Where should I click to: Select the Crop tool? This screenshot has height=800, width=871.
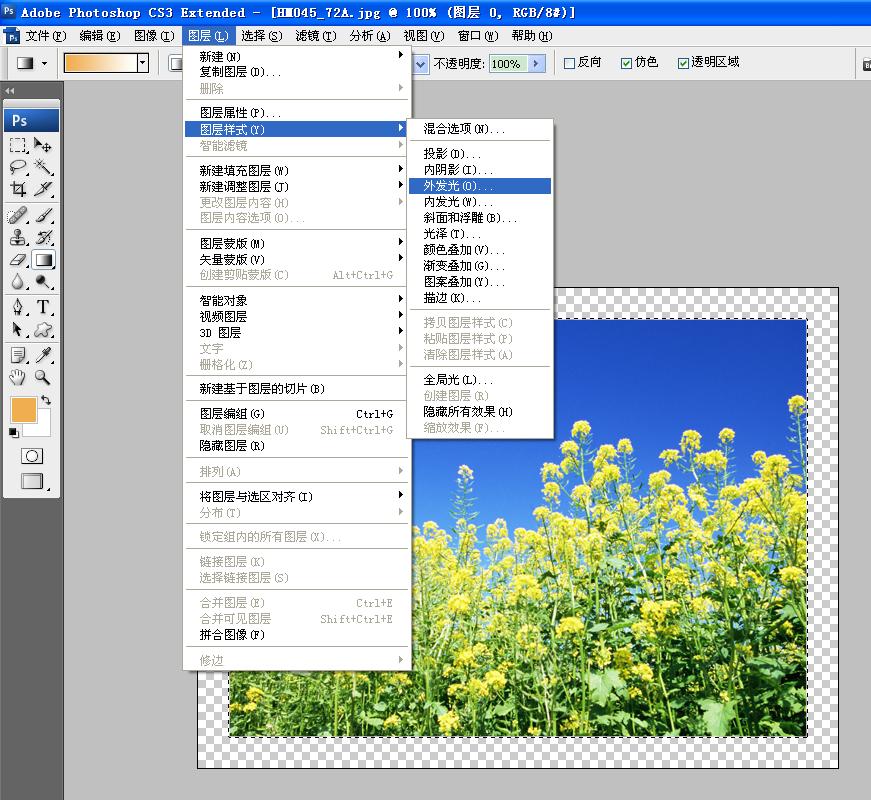click(x=18, y=189)
